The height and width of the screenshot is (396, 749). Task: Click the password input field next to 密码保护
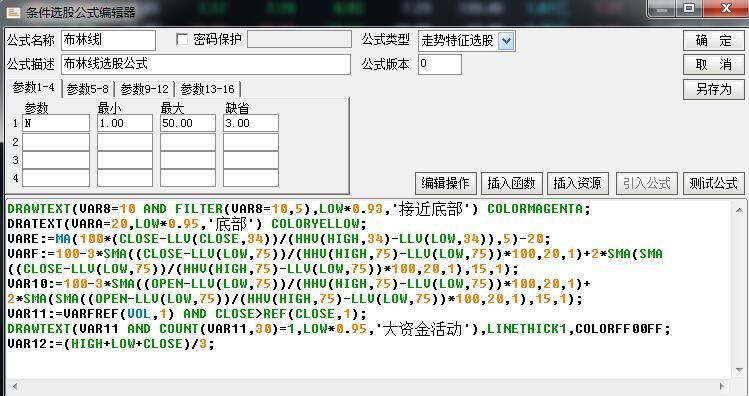(x=300, y=39)
